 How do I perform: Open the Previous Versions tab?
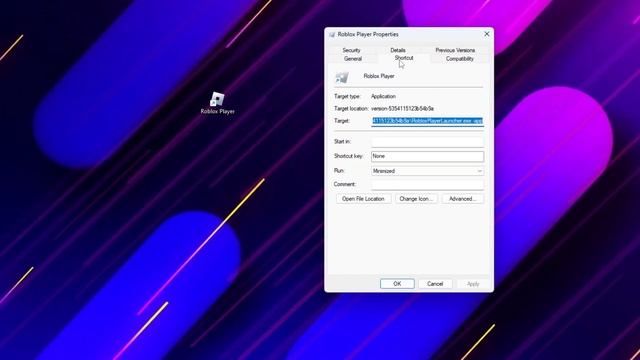coord(455,50)
